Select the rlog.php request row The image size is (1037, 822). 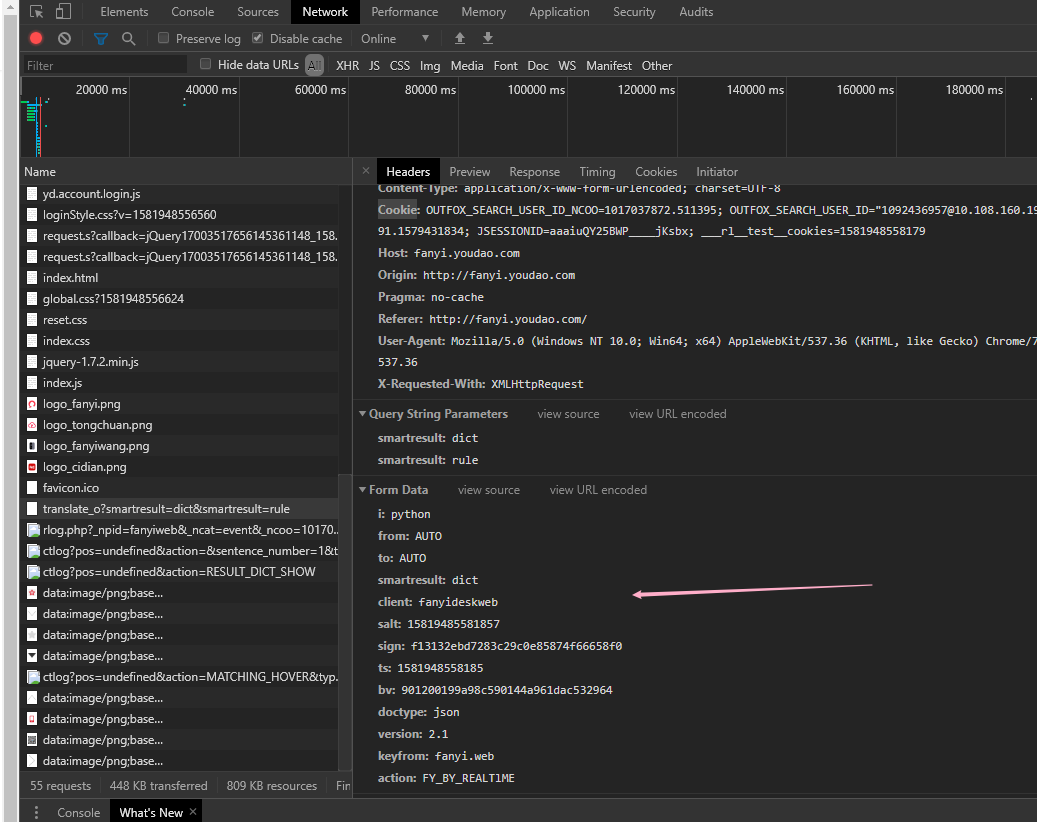click(179, 530)
